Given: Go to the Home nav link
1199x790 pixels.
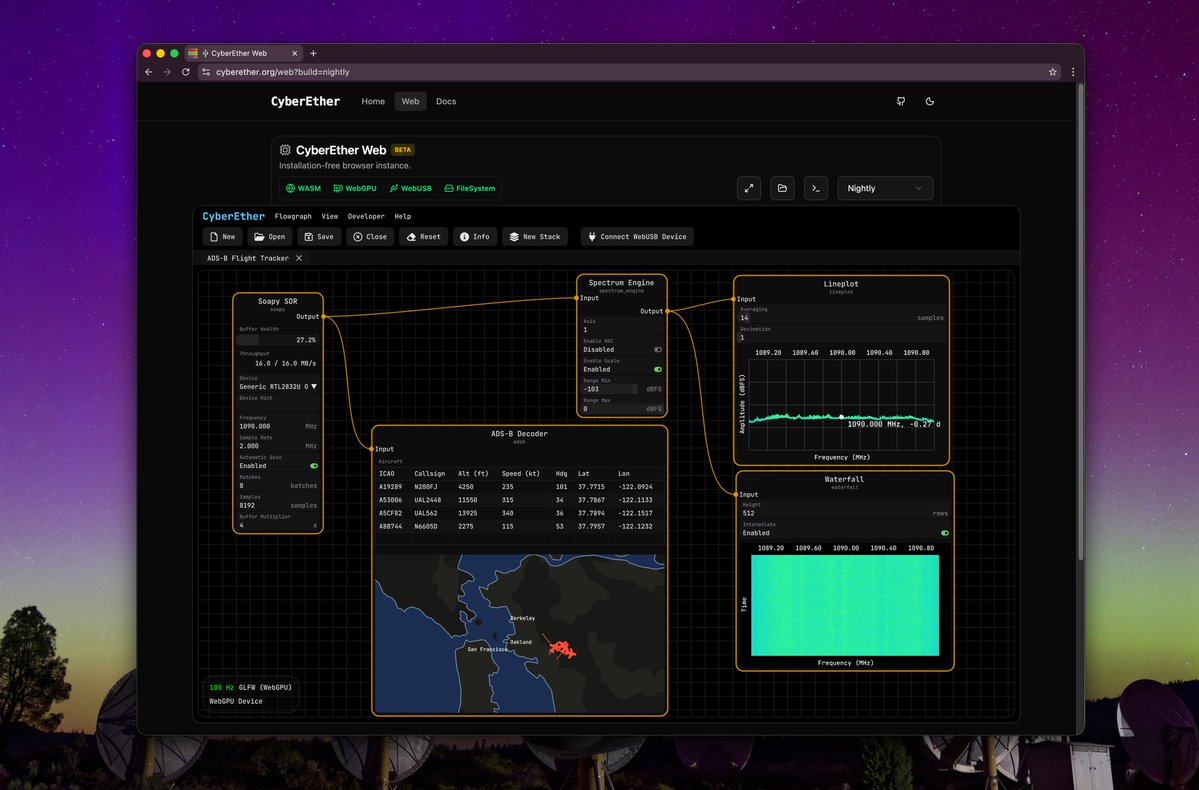Looking at the screenshot, I should (x=373, y=101).
